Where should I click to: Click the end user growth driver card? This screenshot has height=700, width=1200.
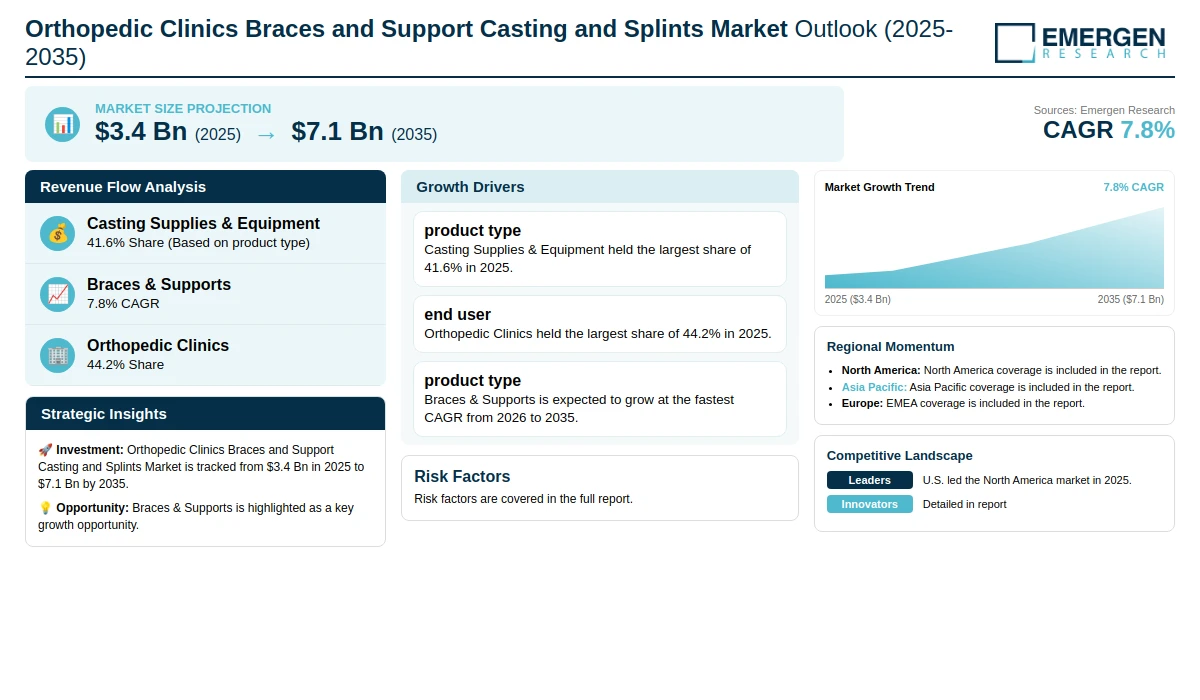pos(600,324)
